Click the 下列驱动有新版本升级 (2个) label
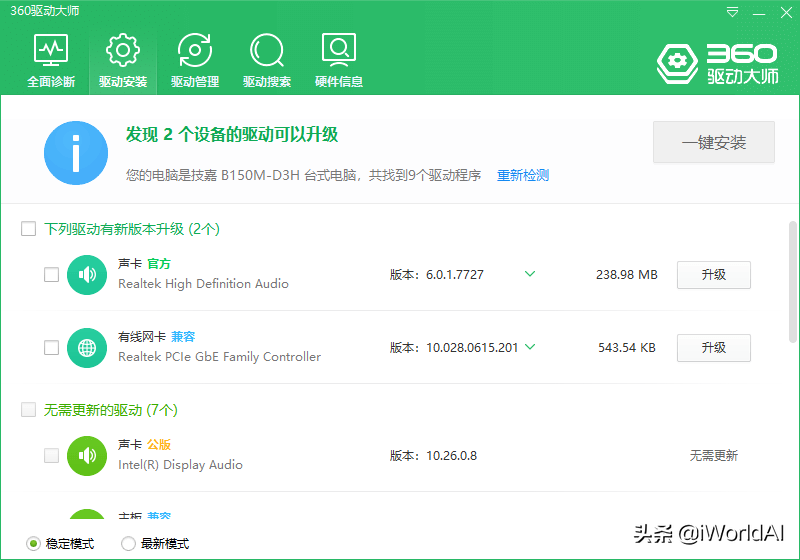 coord(132,229)
